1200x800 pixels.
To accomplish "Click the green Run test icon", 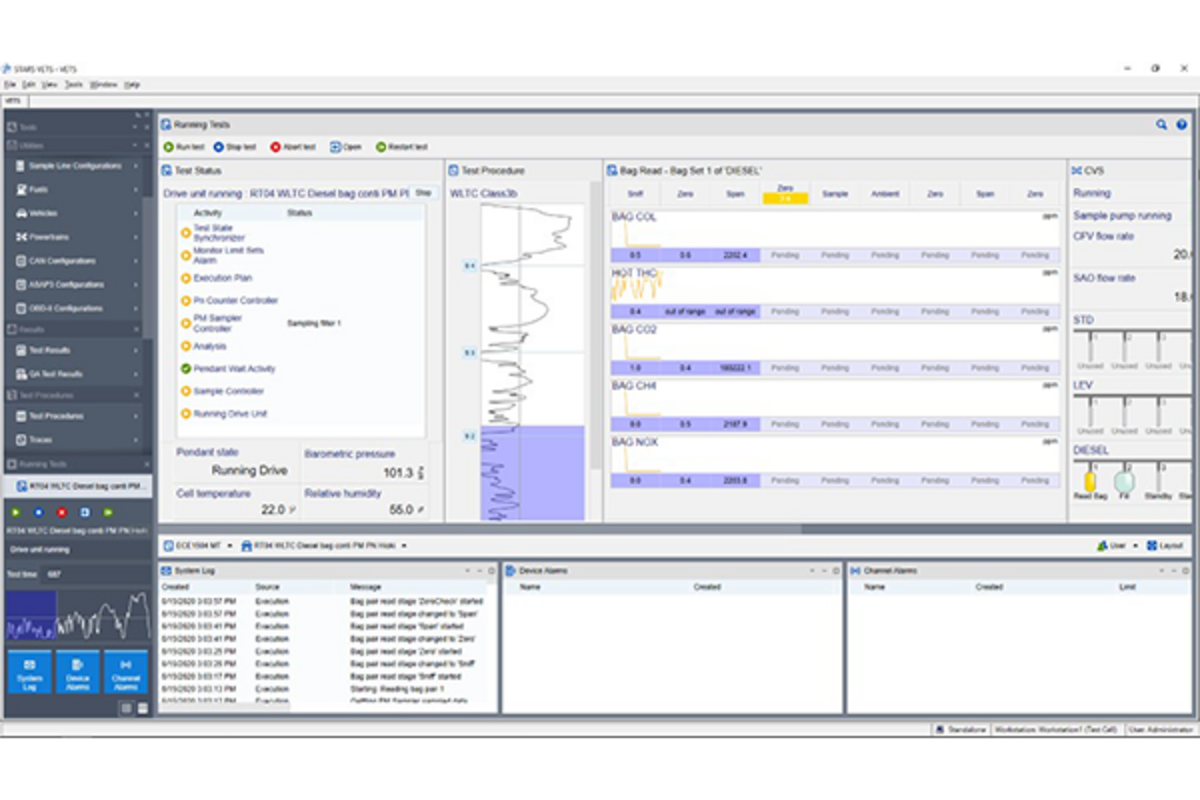I will tap(169, 147).
